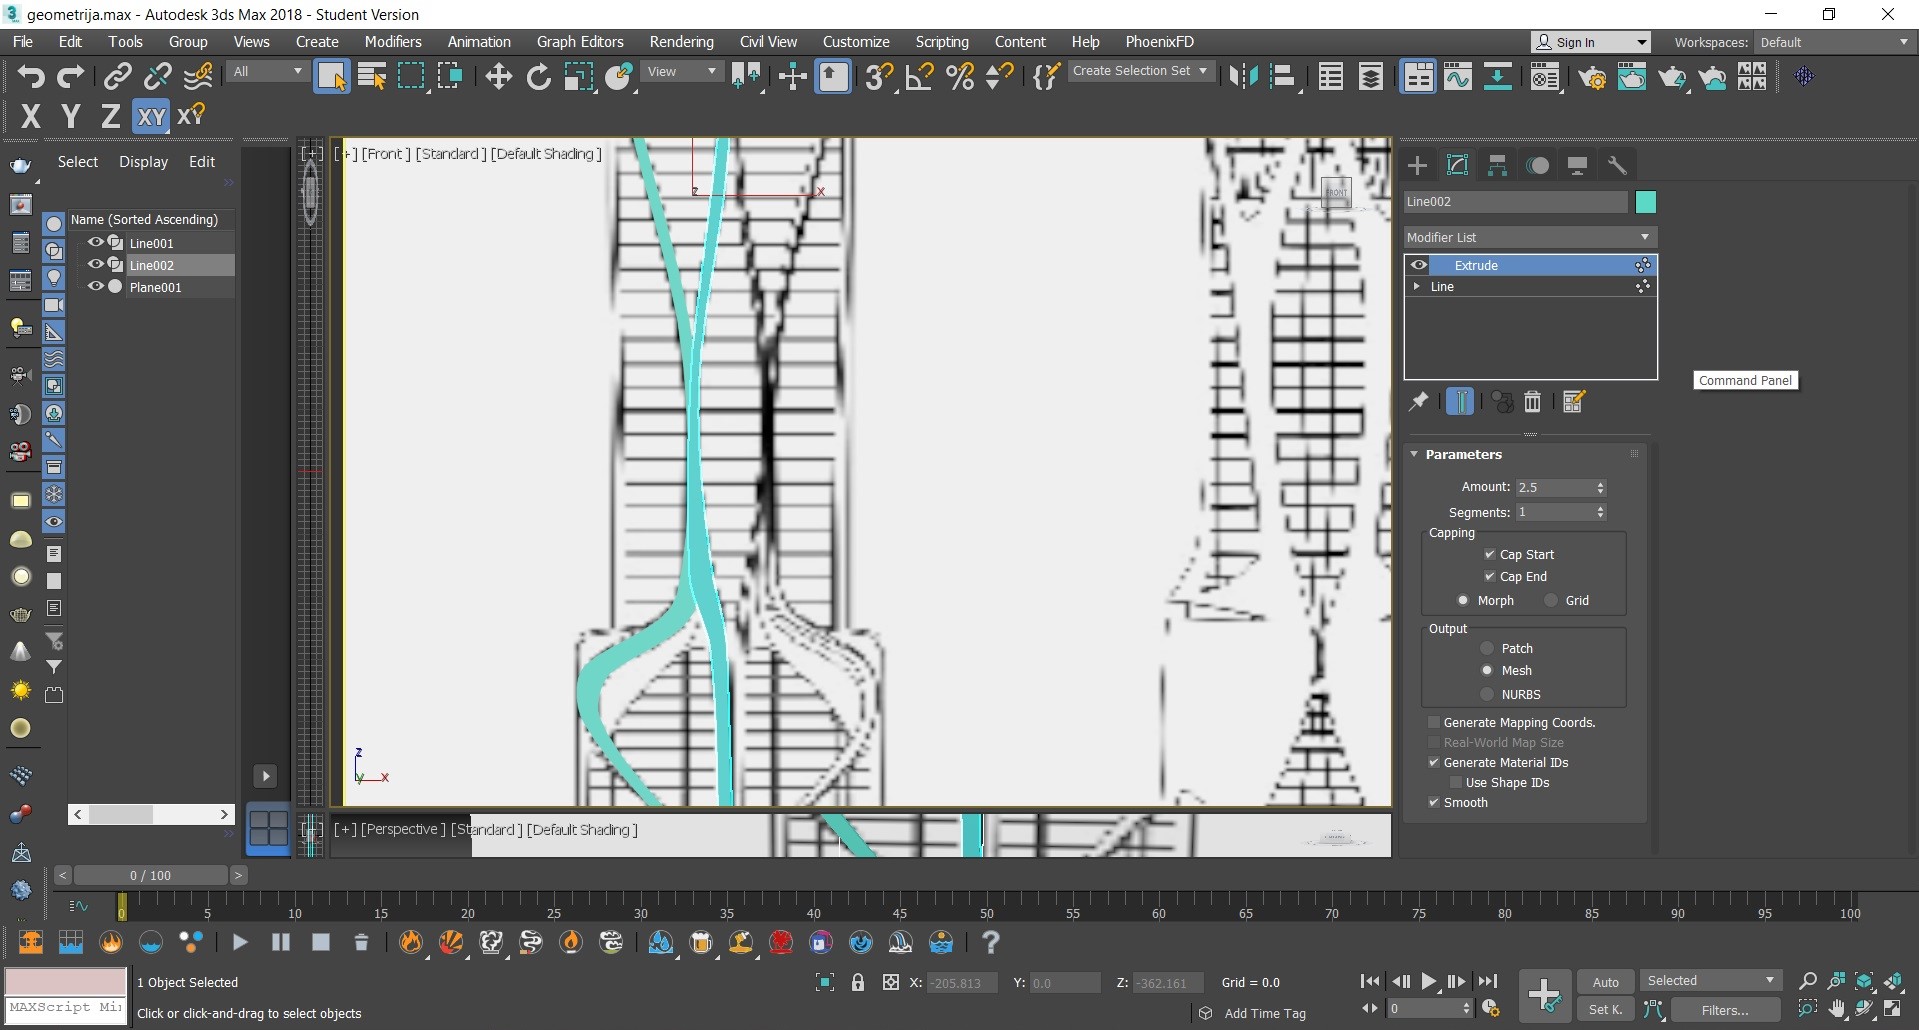Activate the Select and Rotate tool
1919x1030 pixels.
[x=539, y=77]
